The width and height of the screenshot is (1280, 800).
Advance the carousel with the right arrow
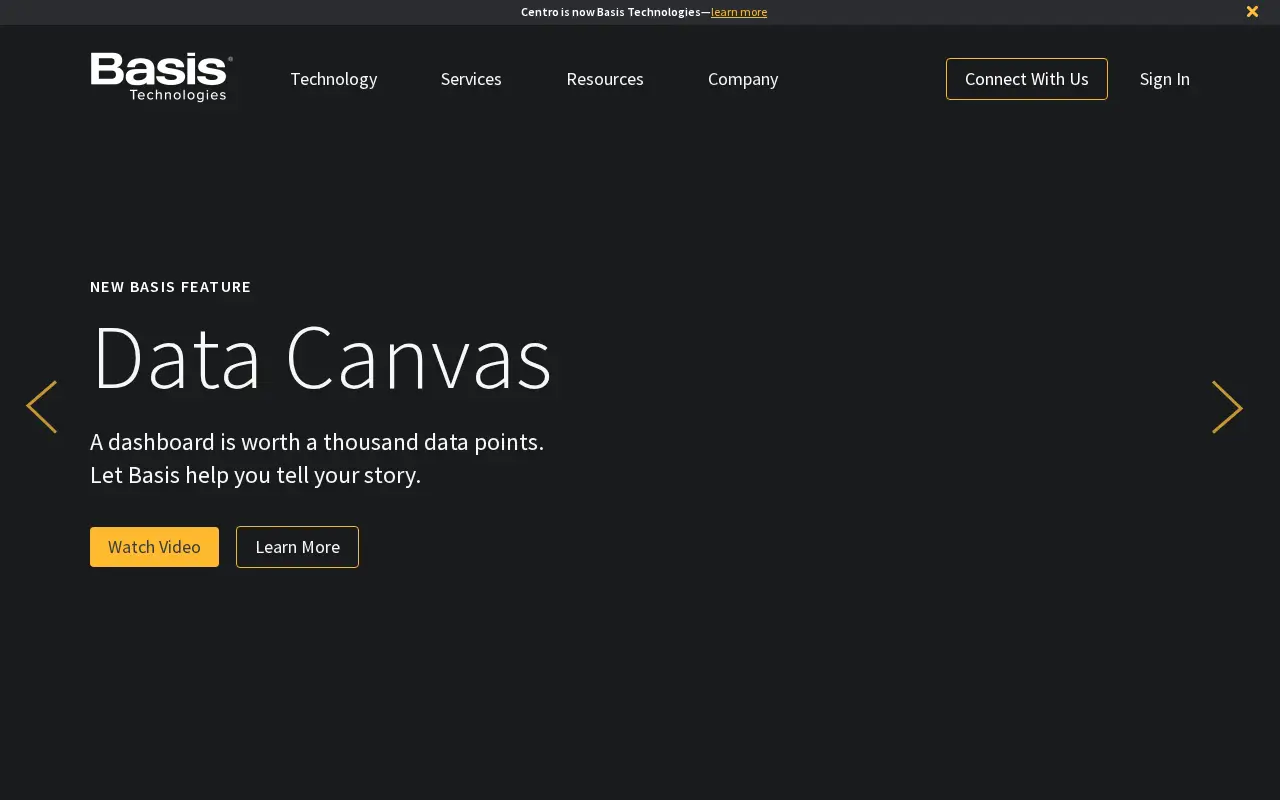(1227, 407)
